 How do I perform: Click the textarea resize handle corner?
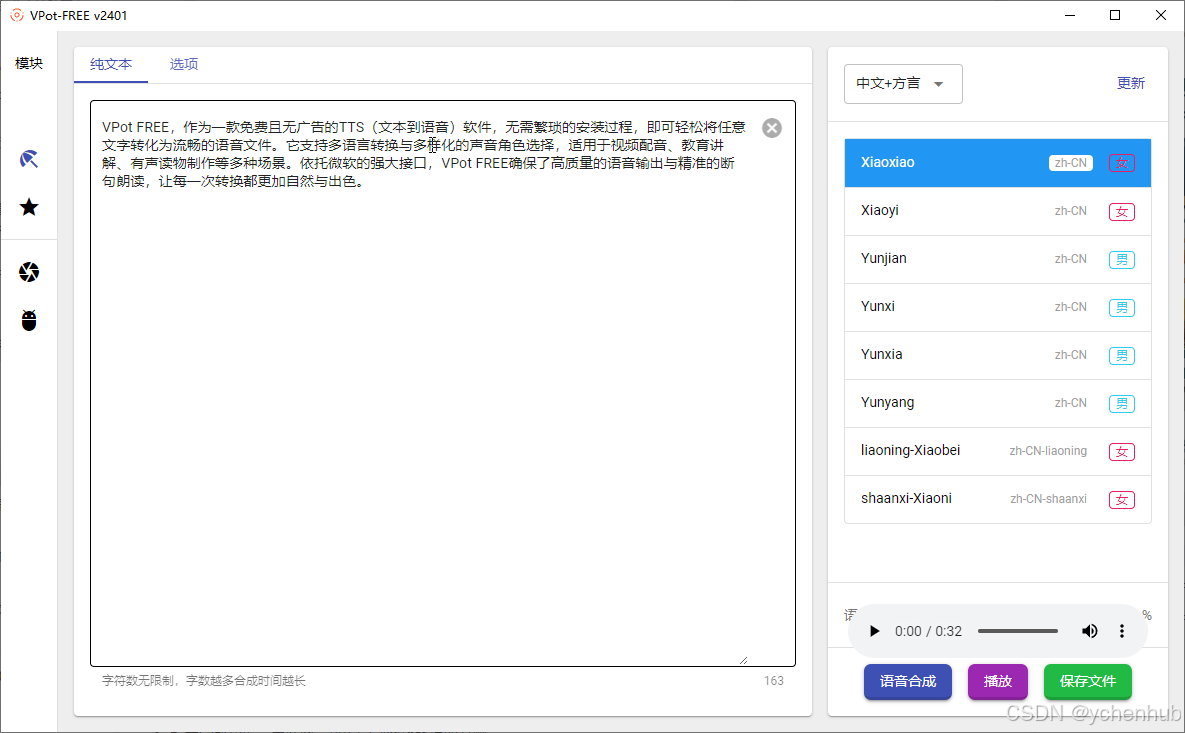(744, 660)
